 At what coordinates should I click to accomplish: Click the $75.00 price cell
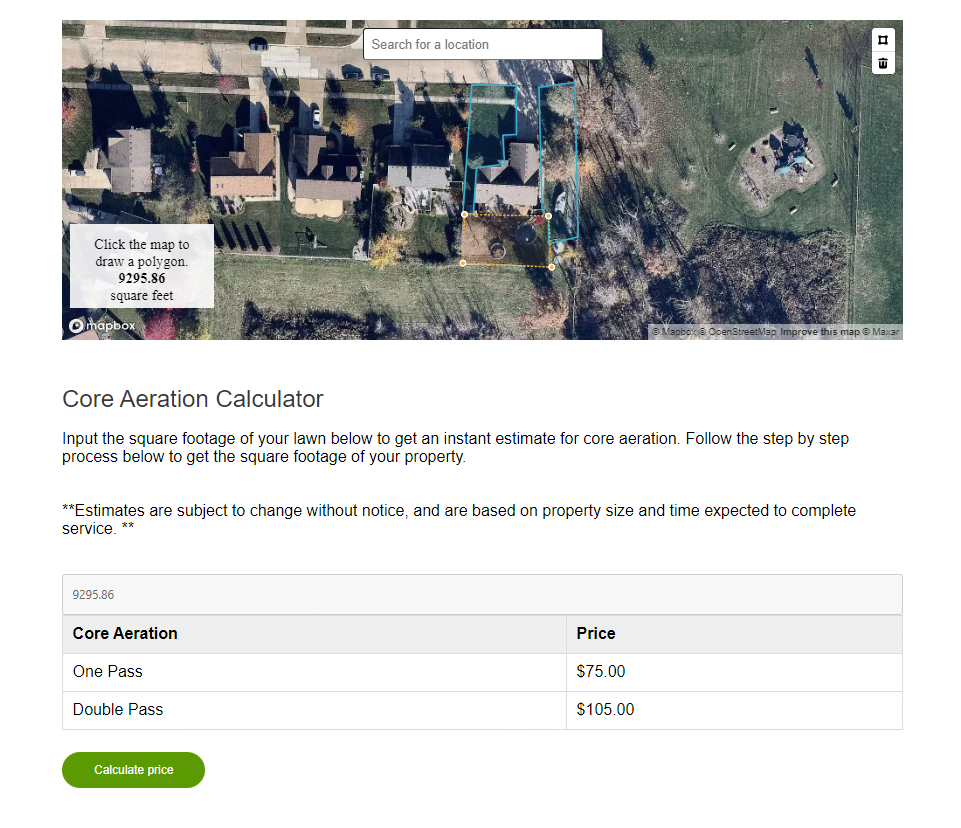734,672
